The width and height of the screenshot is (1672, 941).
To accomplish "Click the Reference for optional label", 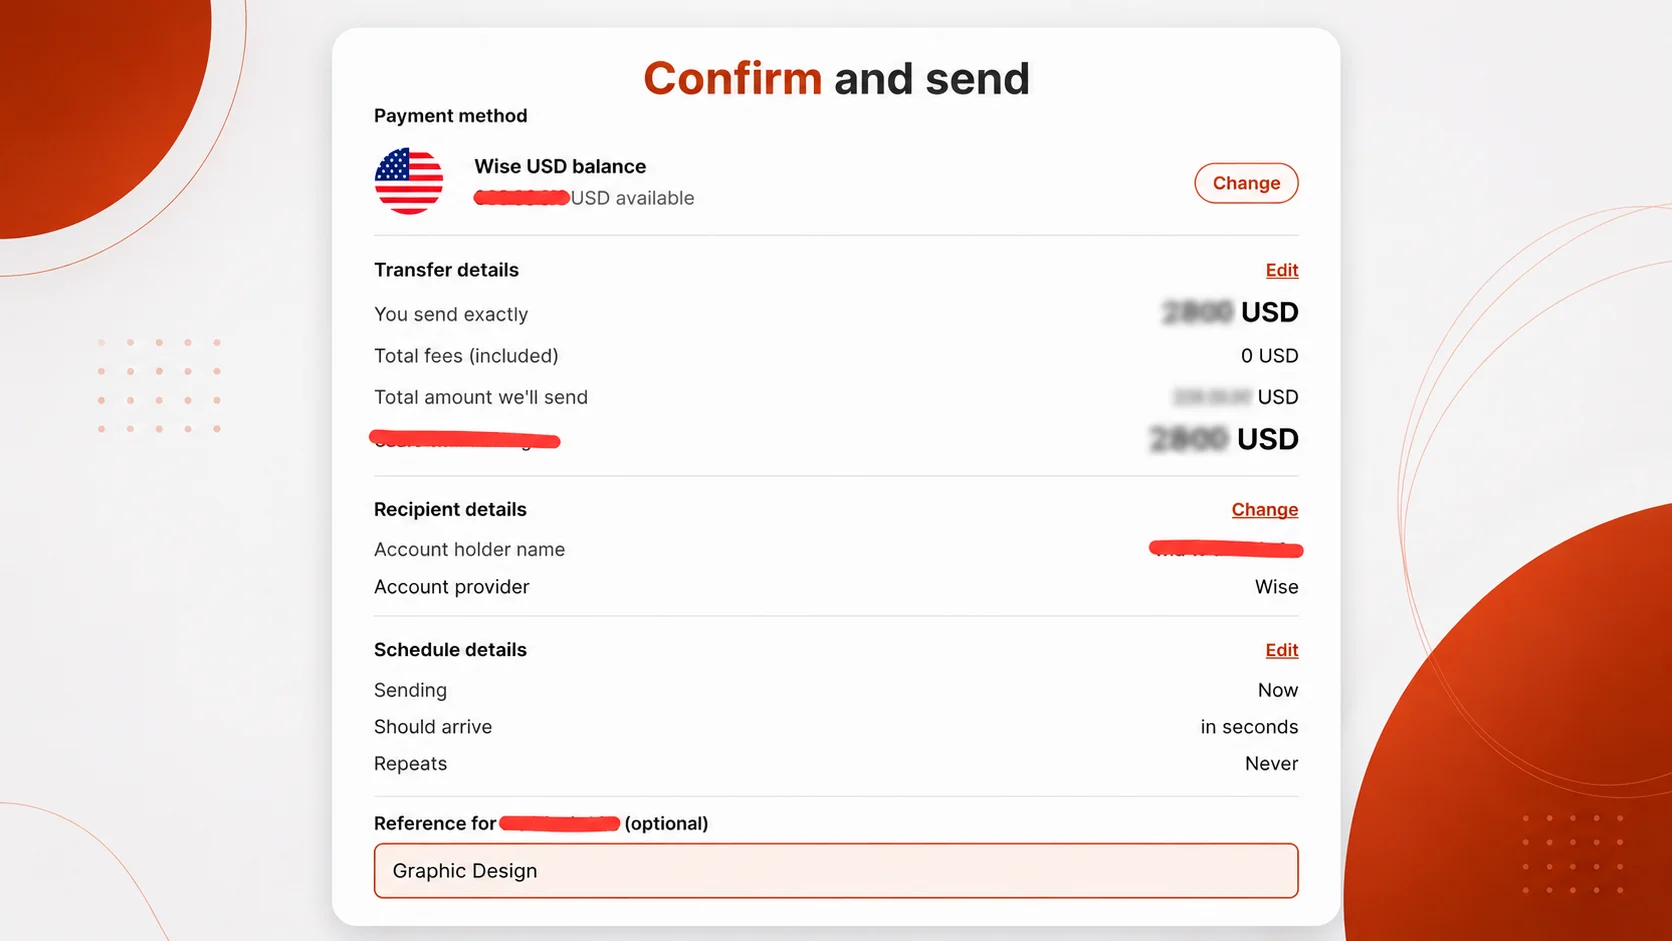I will [541, 823].
